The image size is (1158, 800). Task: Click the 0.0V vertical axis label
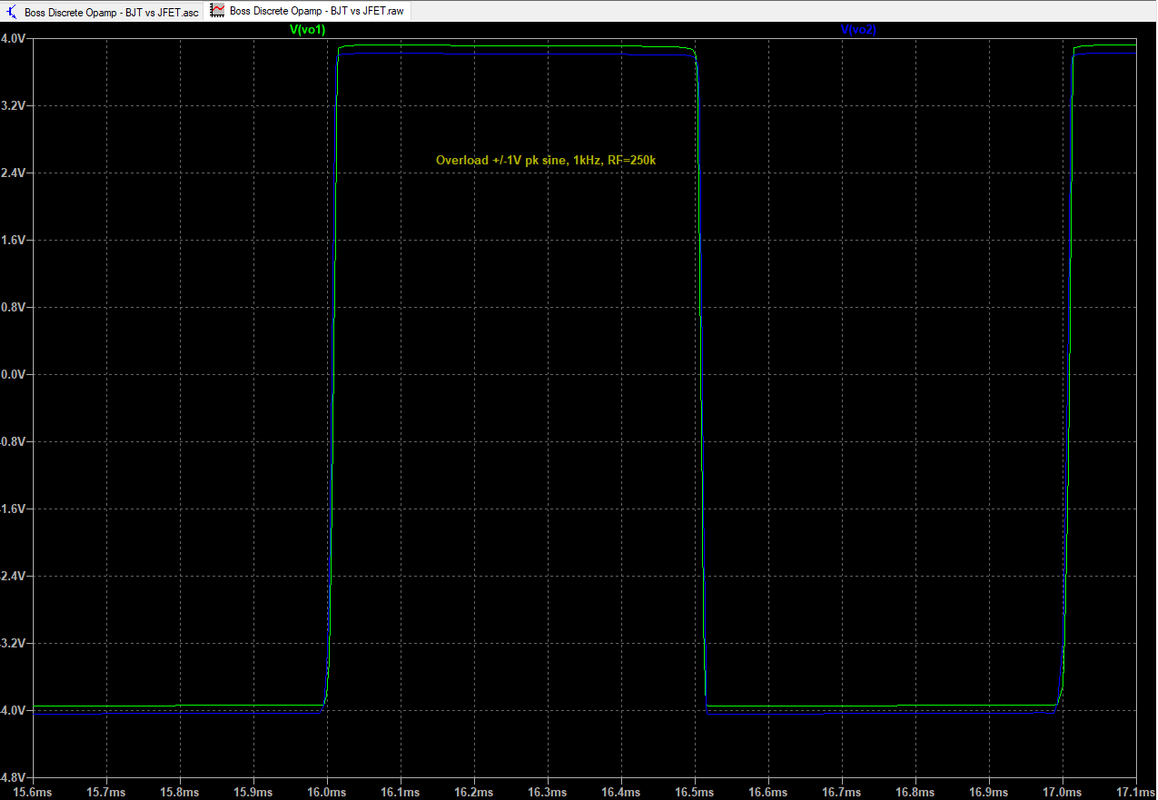click(13, 375)
